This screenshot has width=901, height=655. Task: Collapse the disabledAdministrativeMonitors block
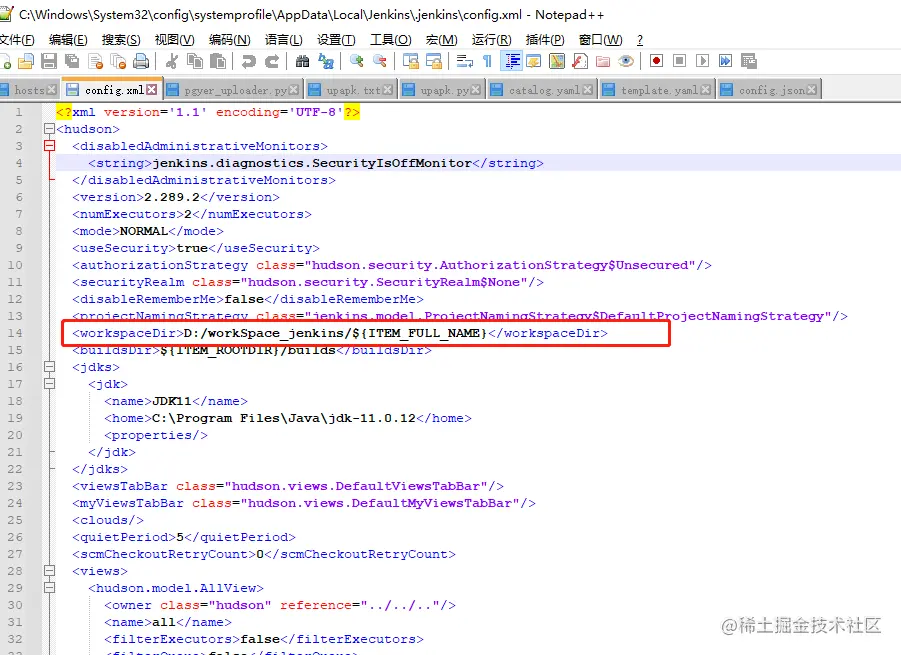[49, 145]
